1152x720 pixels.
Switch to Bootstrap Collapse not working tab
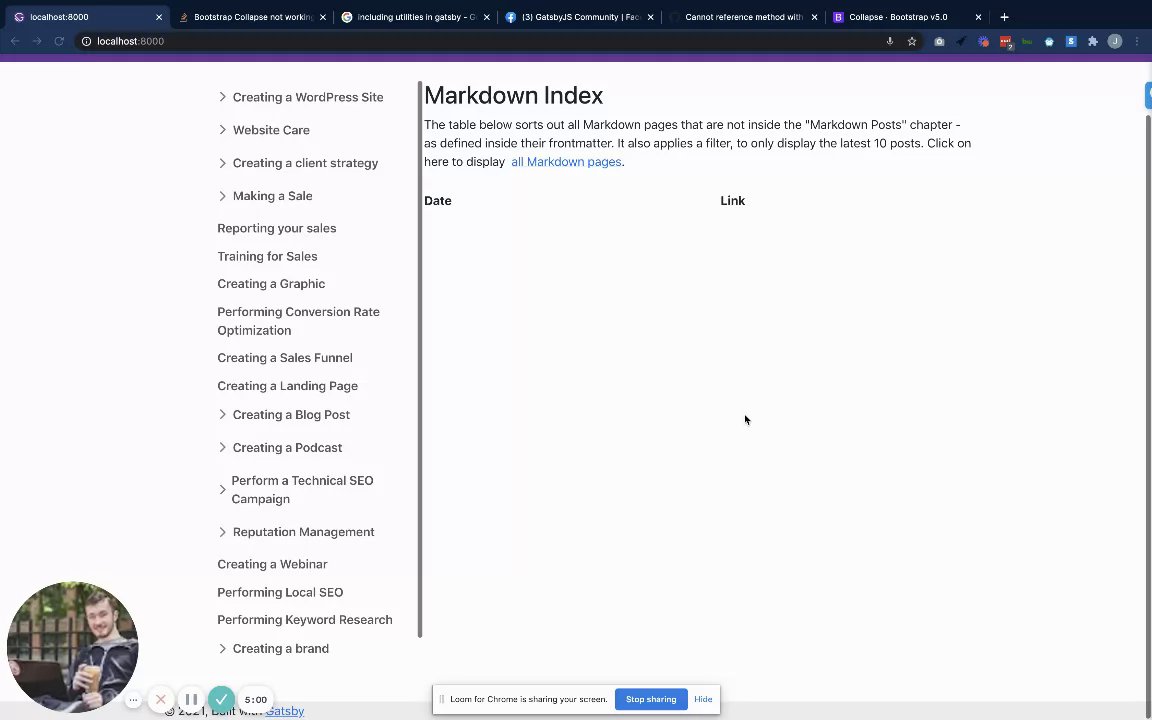point(250,17)
